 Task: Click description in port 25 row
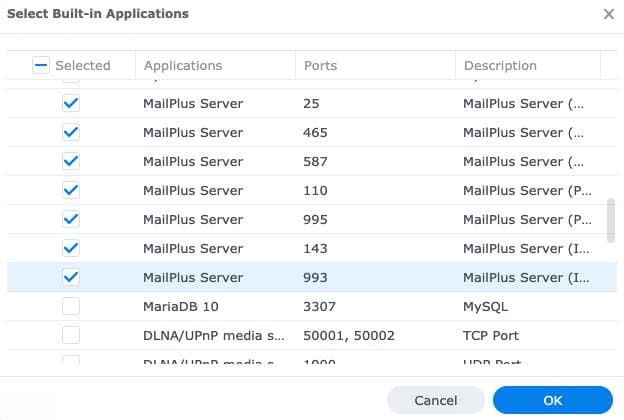pos(523,104)
